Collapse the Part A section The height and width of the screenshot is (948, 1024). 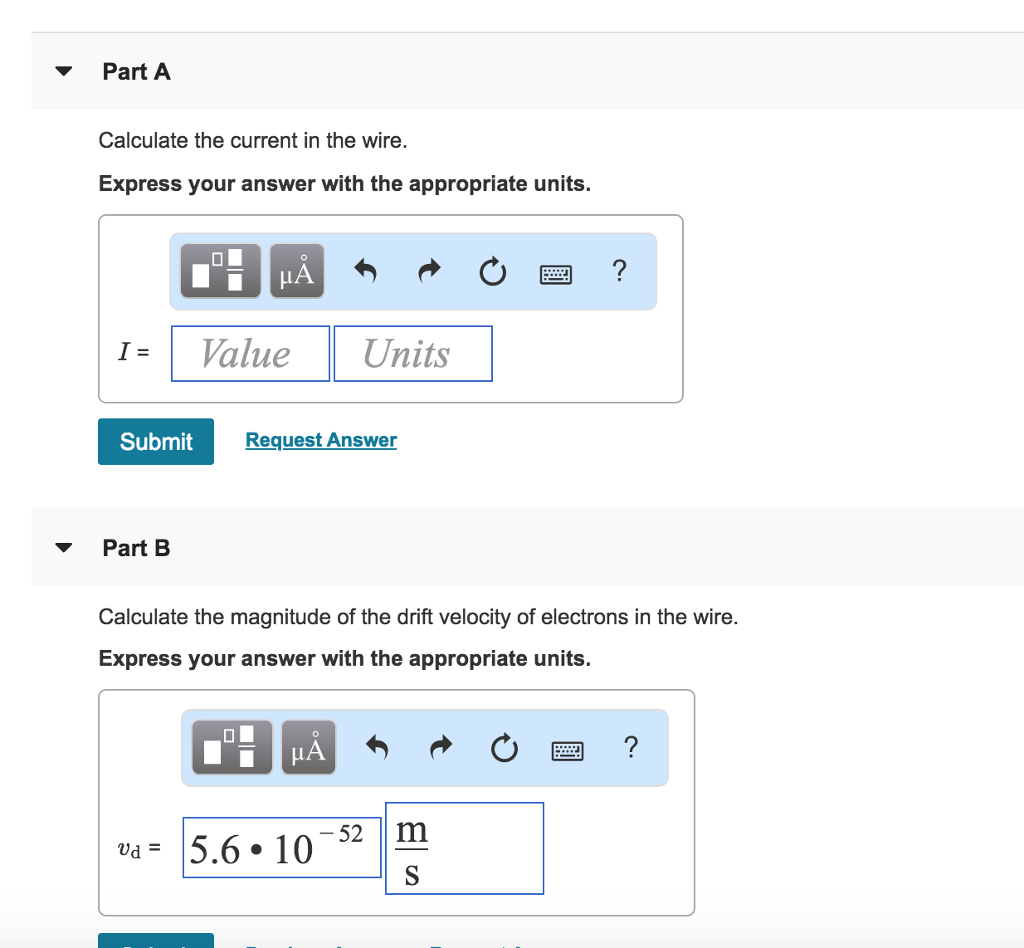pyautogui.click(x=64, y=72)
